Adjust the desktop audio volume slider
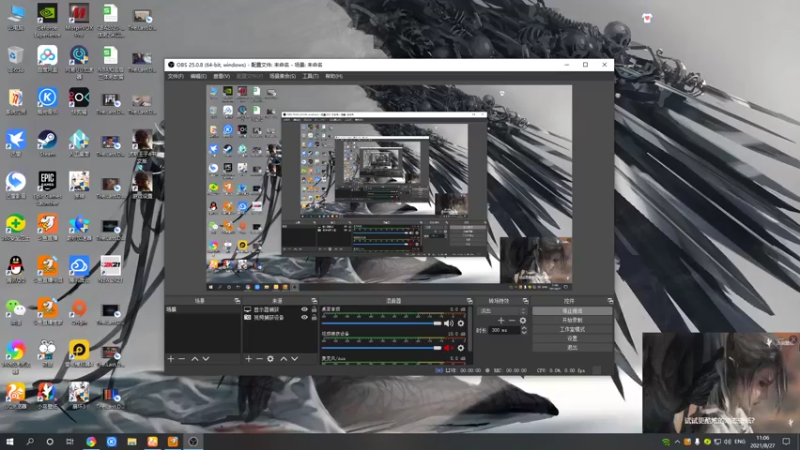 pos(382,323)
